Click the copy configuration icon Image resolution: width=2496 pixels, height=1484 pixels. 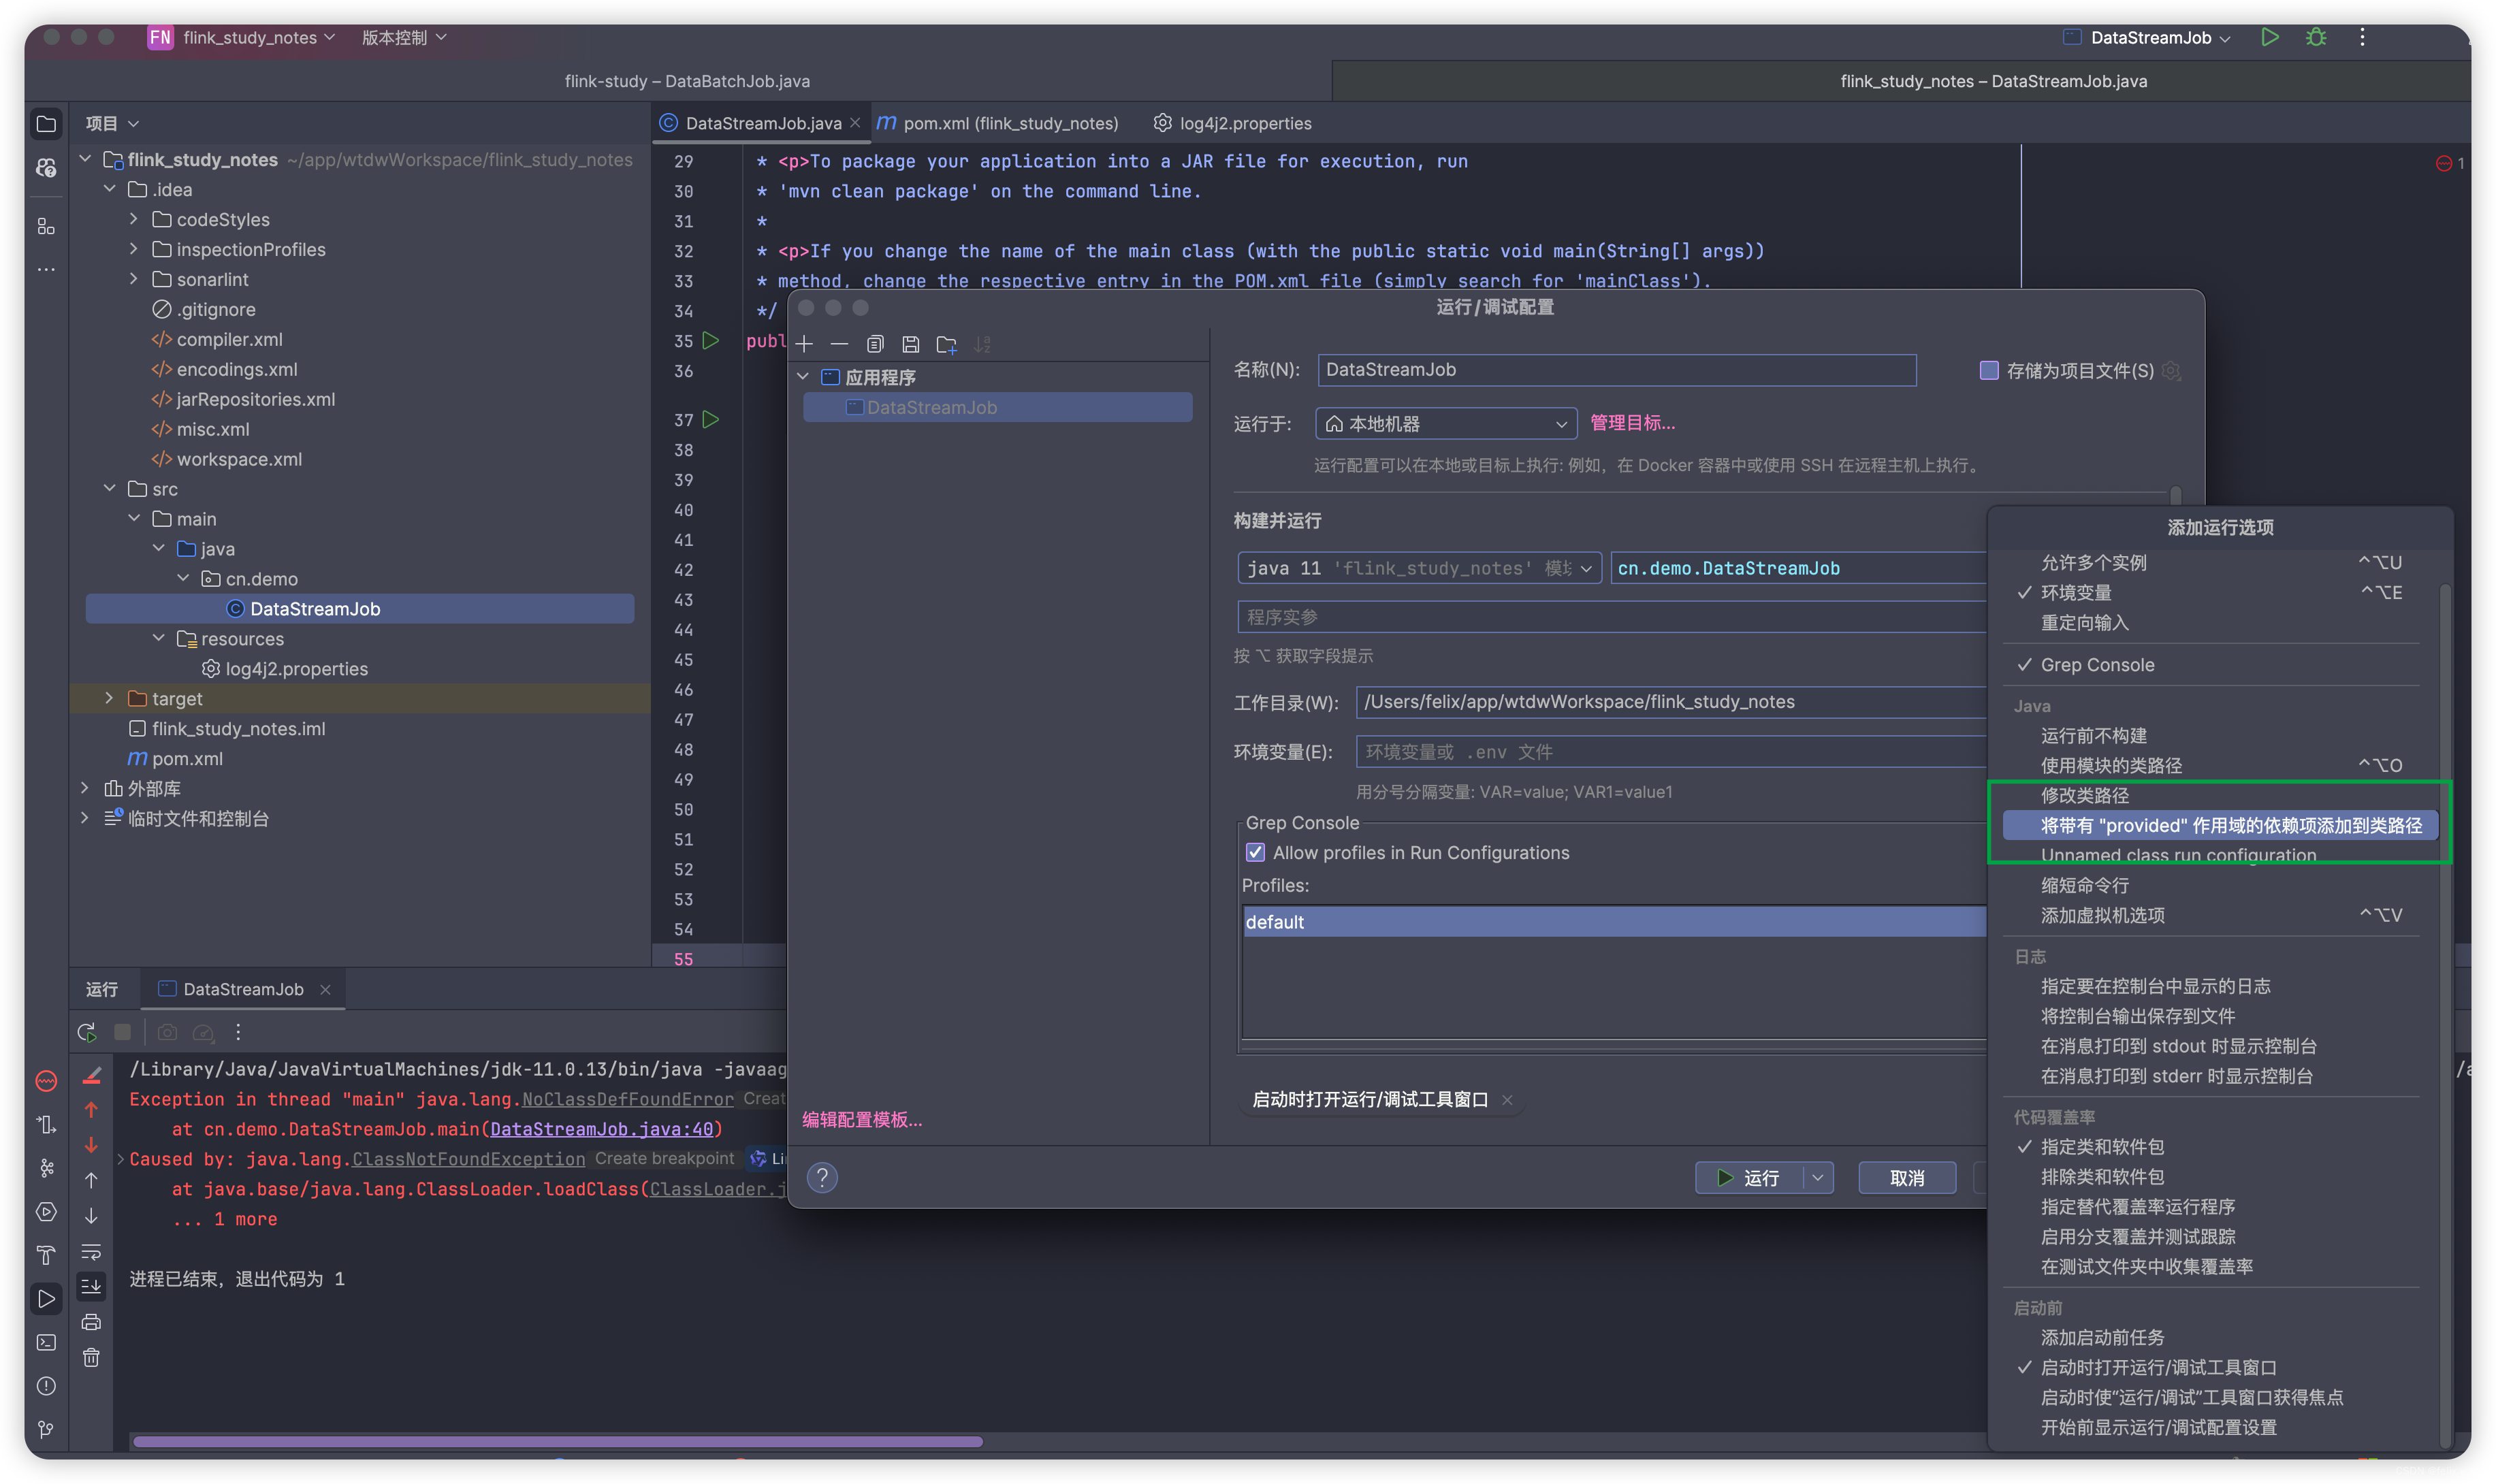(x=875, y=344)
